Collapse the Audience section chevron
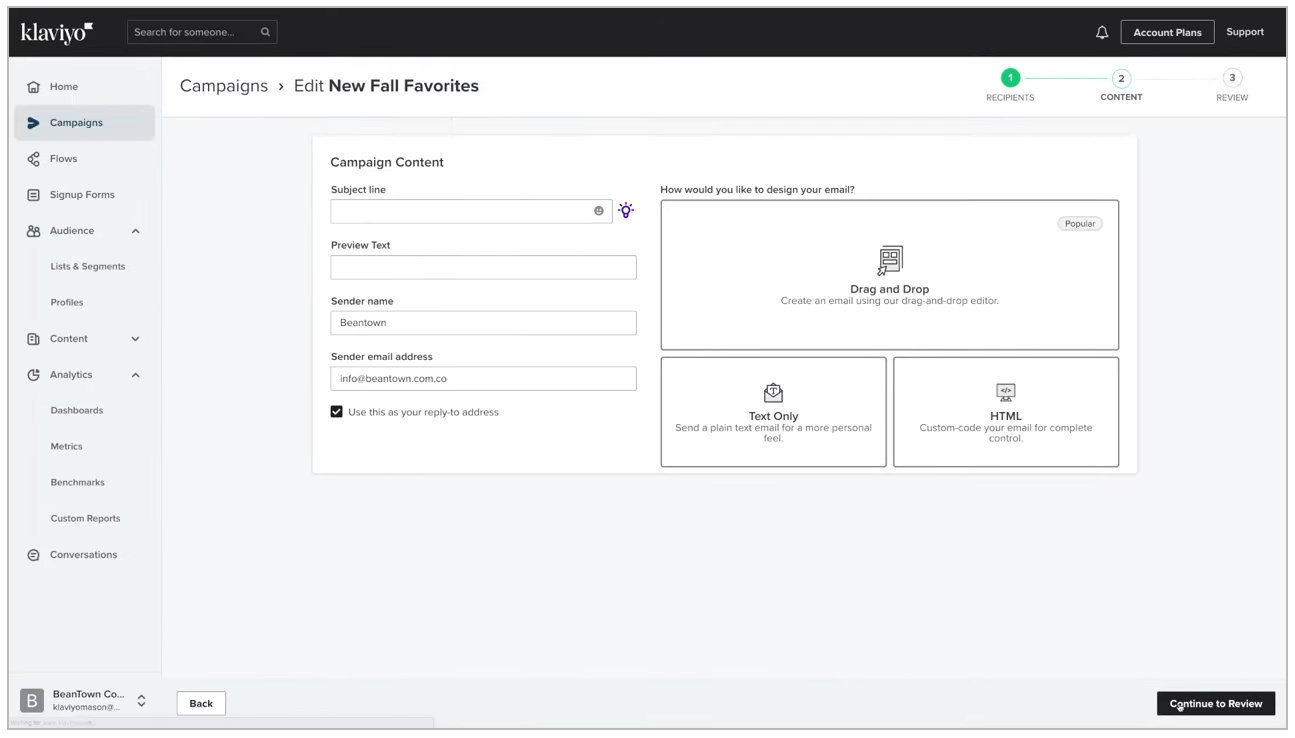The height and width of the screenshot is (738, 1295). (135, 231)
